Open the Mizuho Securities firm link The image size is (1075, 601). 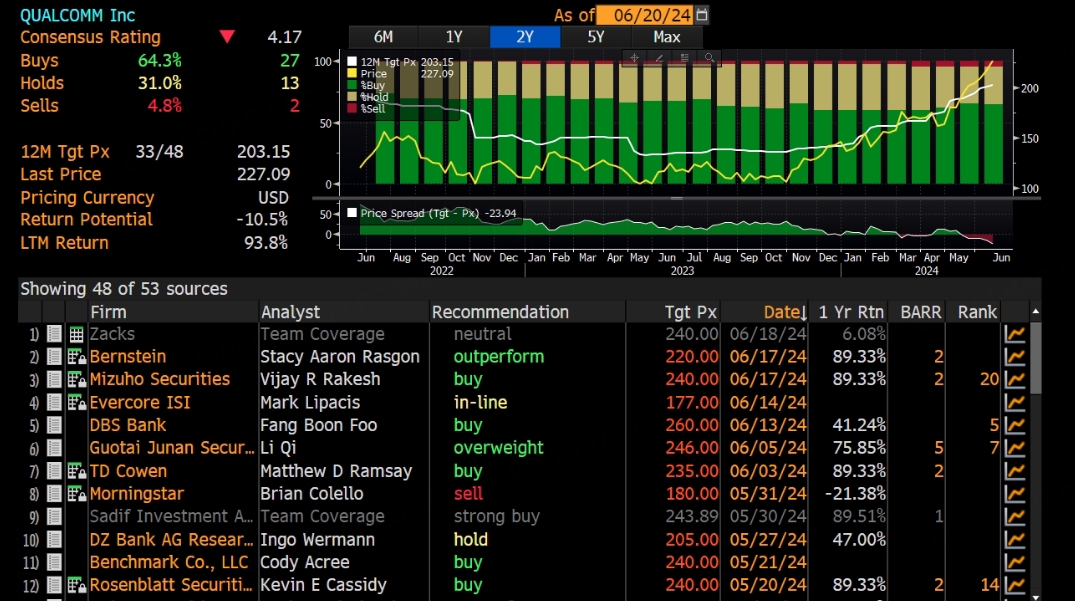[x=160, y=380]
